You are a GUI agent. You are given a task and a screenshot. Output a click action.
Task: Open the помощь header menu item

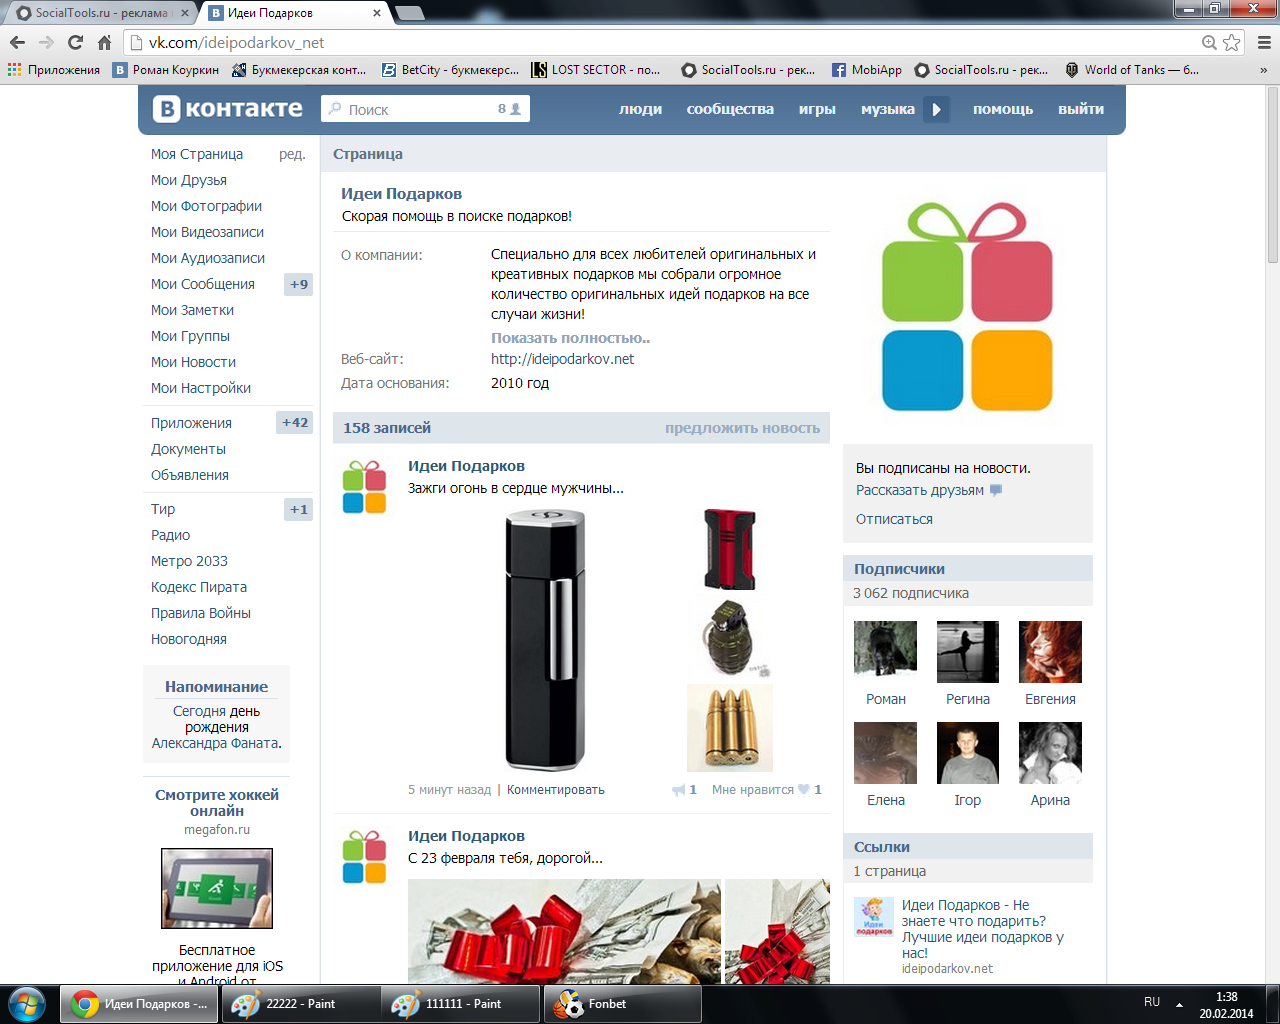click(x=1003, y=109)
